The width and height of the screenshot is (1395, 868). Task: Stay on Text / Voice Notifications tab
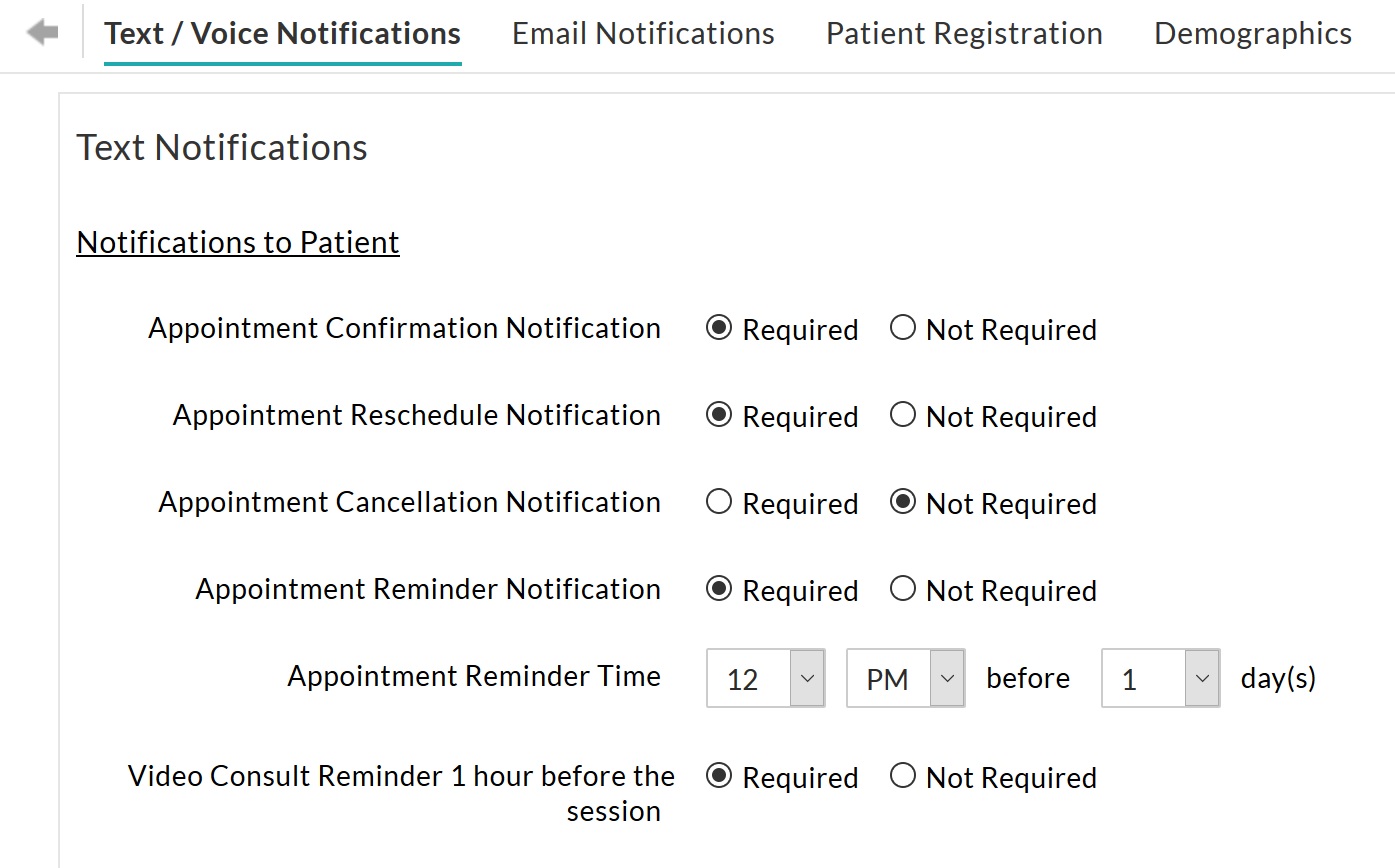283,33
